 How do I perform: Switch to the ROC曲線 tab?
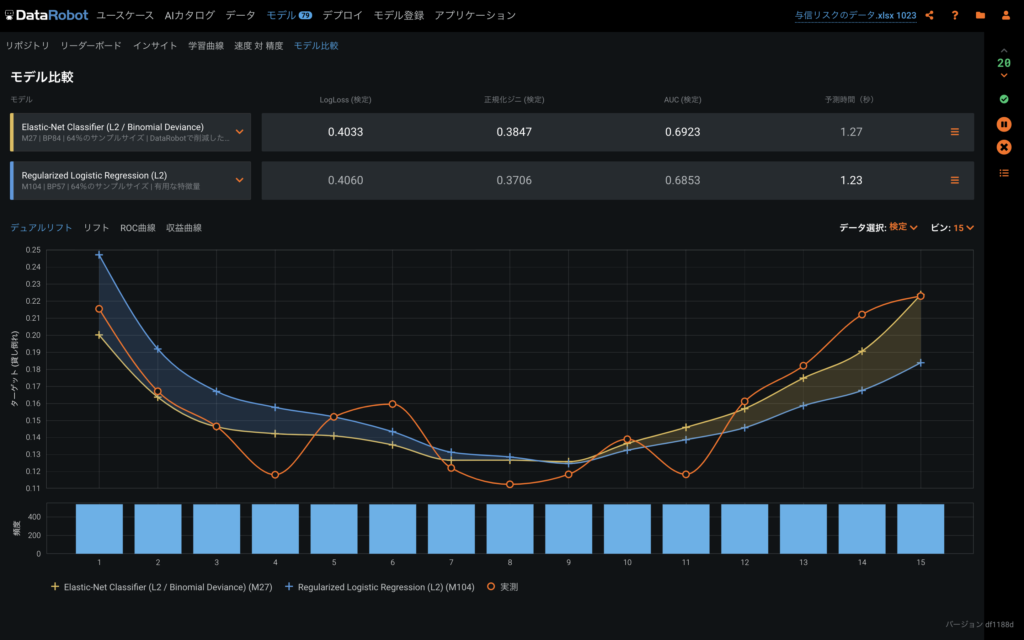pos(138,228)
